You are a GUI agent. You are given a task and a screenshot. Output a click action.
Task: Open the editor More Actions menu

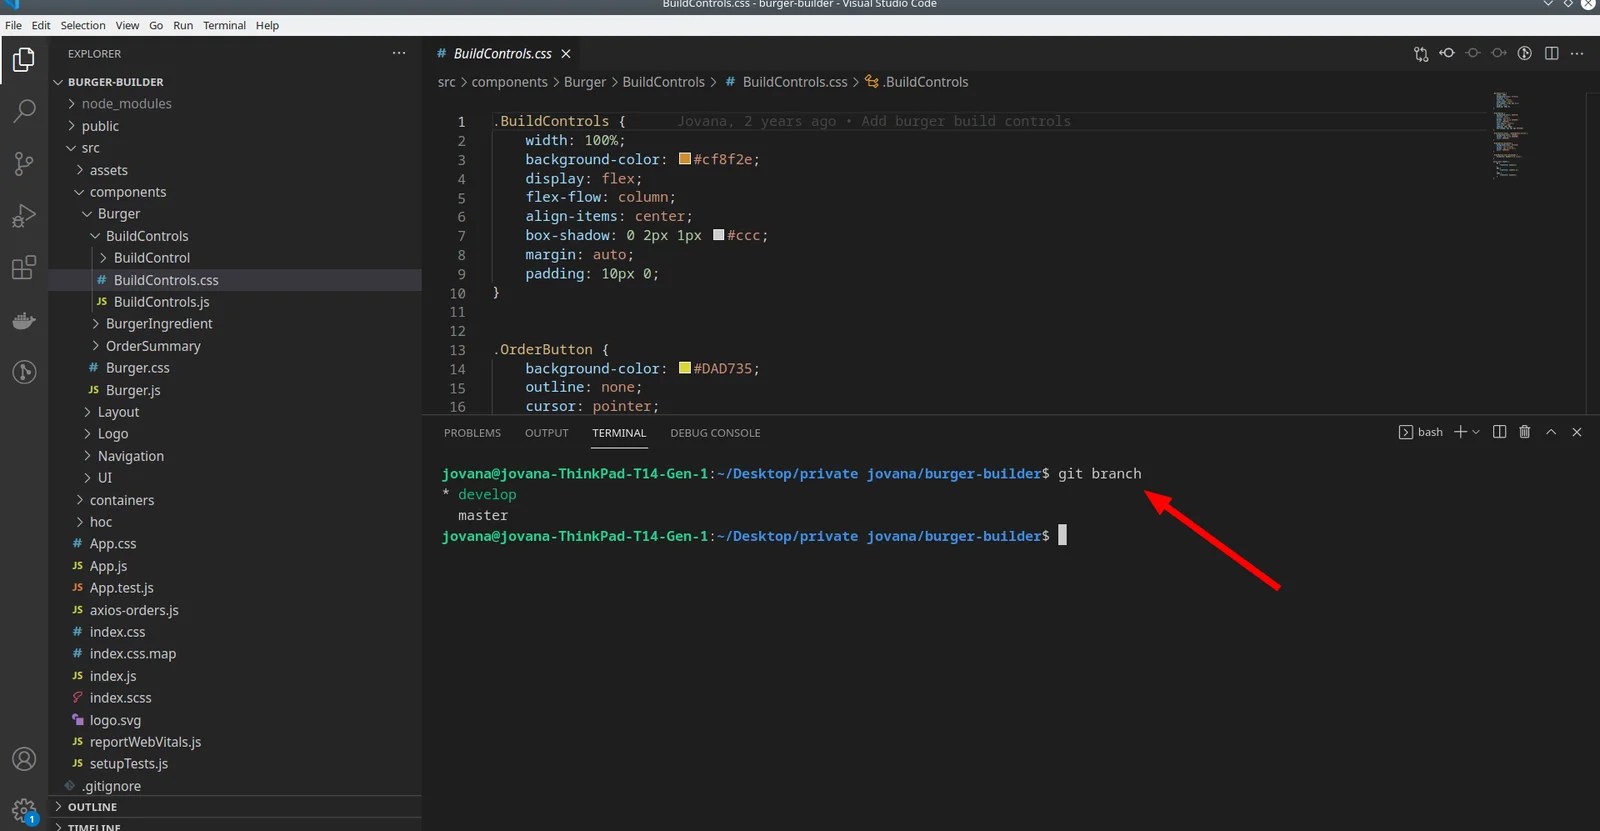tap(1578, 54)
